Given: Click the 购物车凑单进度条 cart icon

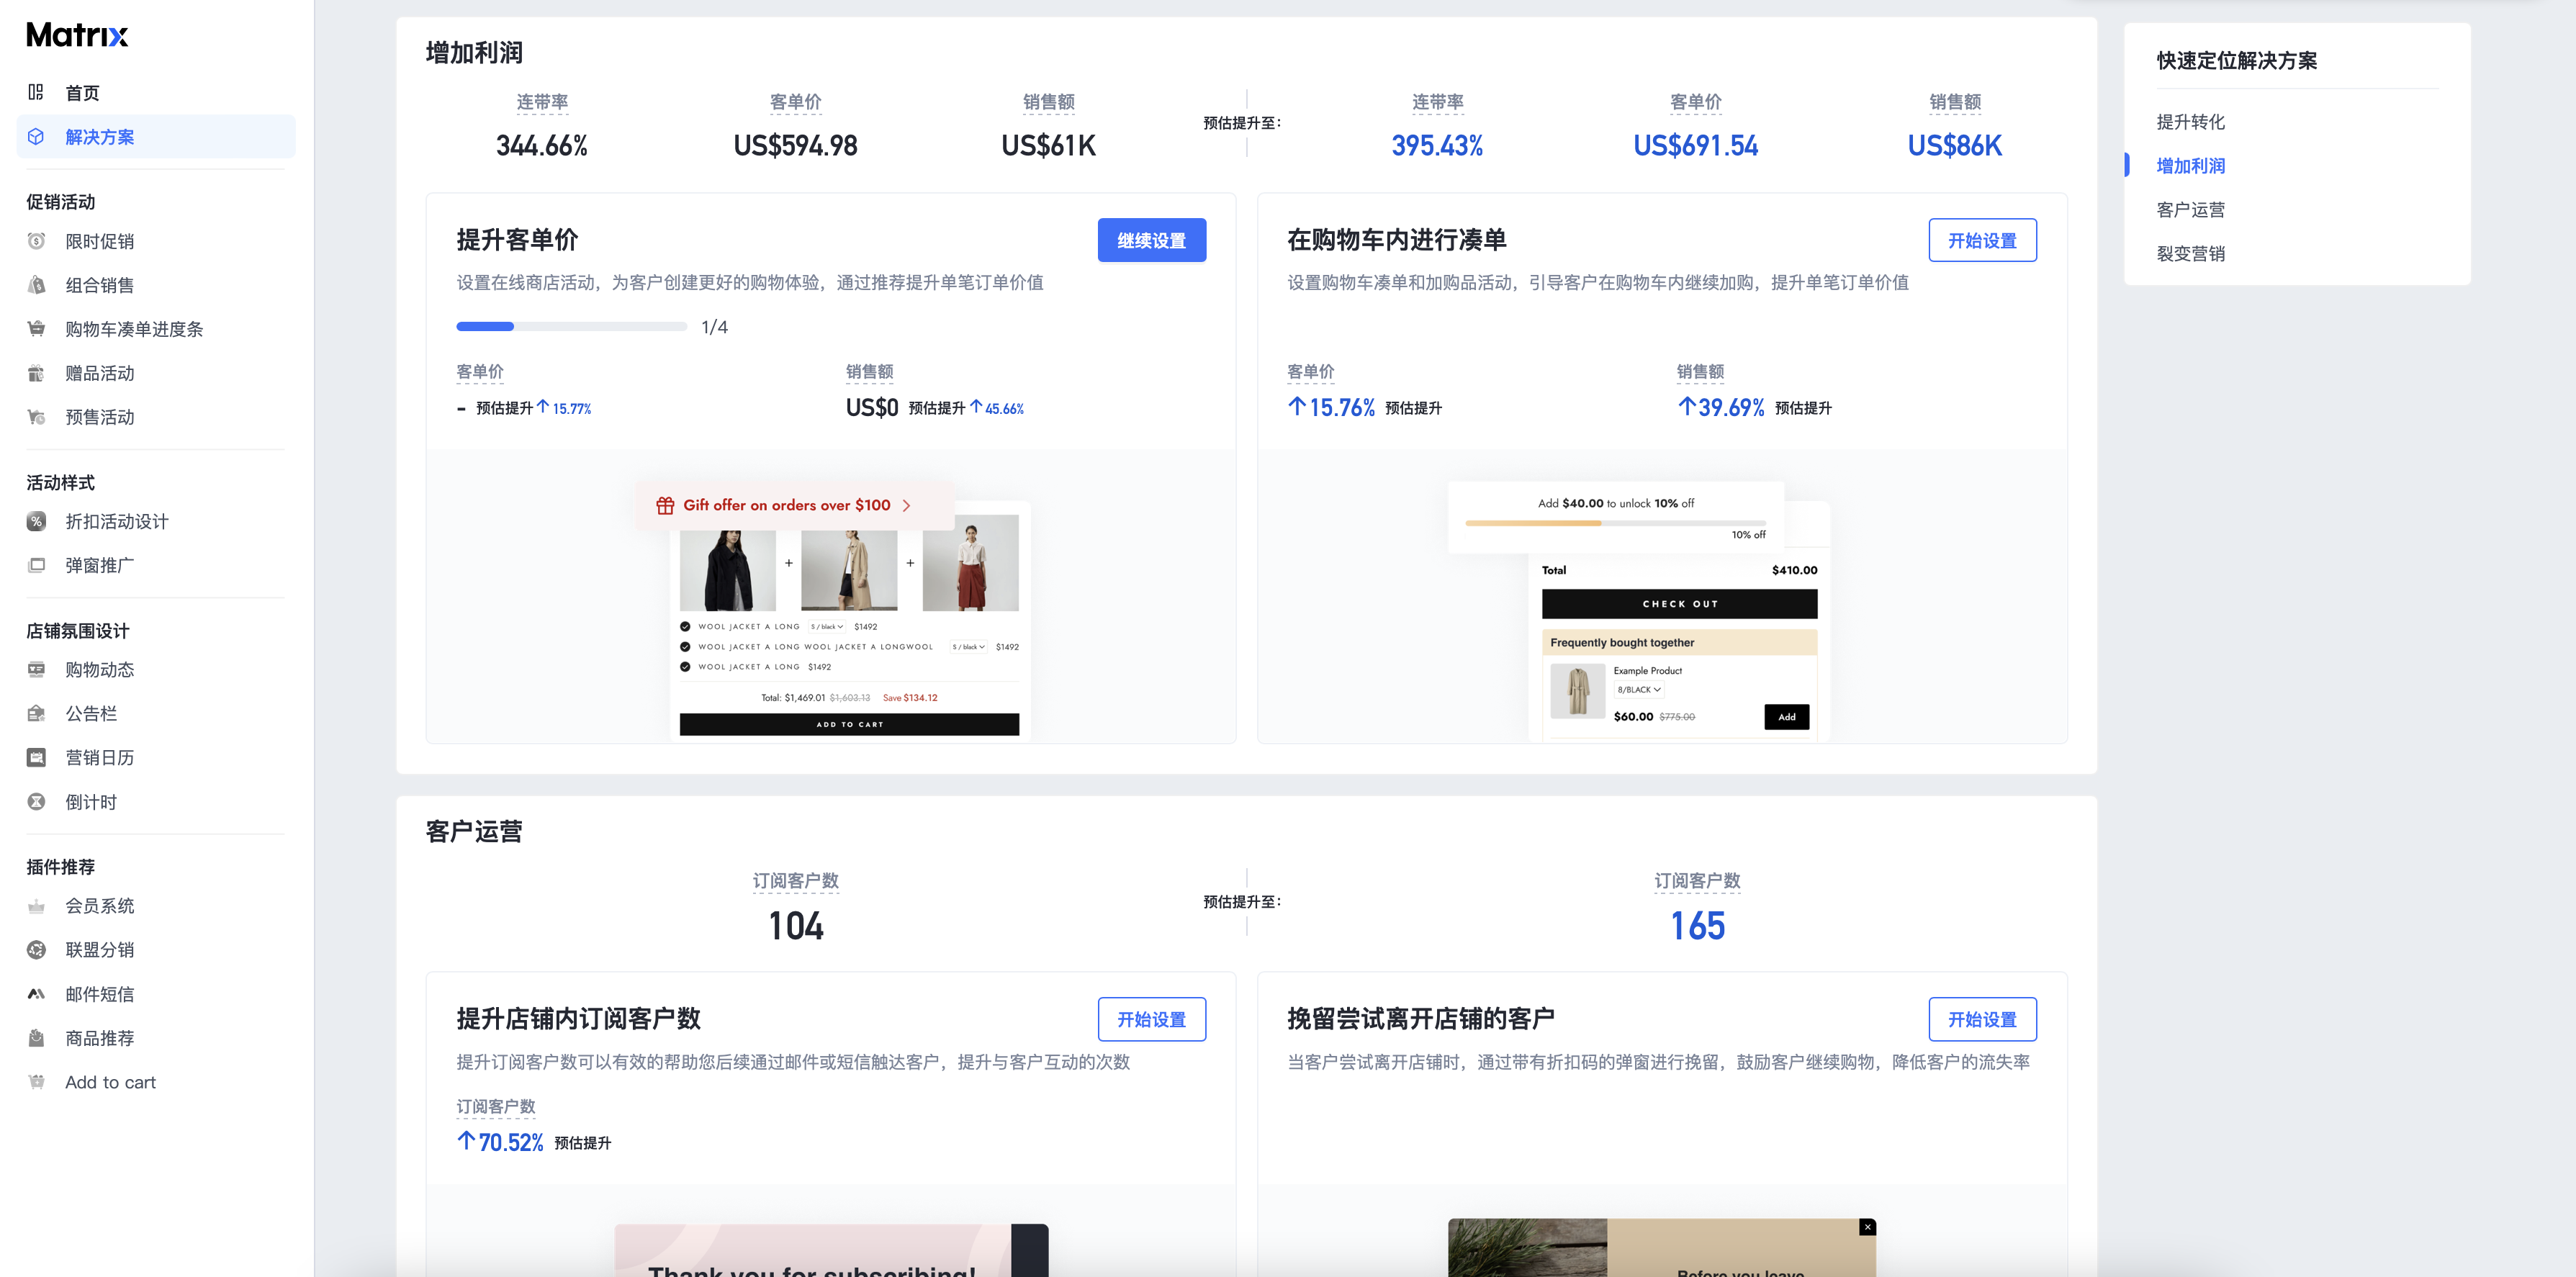Looking at the screenshot, I should 36,329.
